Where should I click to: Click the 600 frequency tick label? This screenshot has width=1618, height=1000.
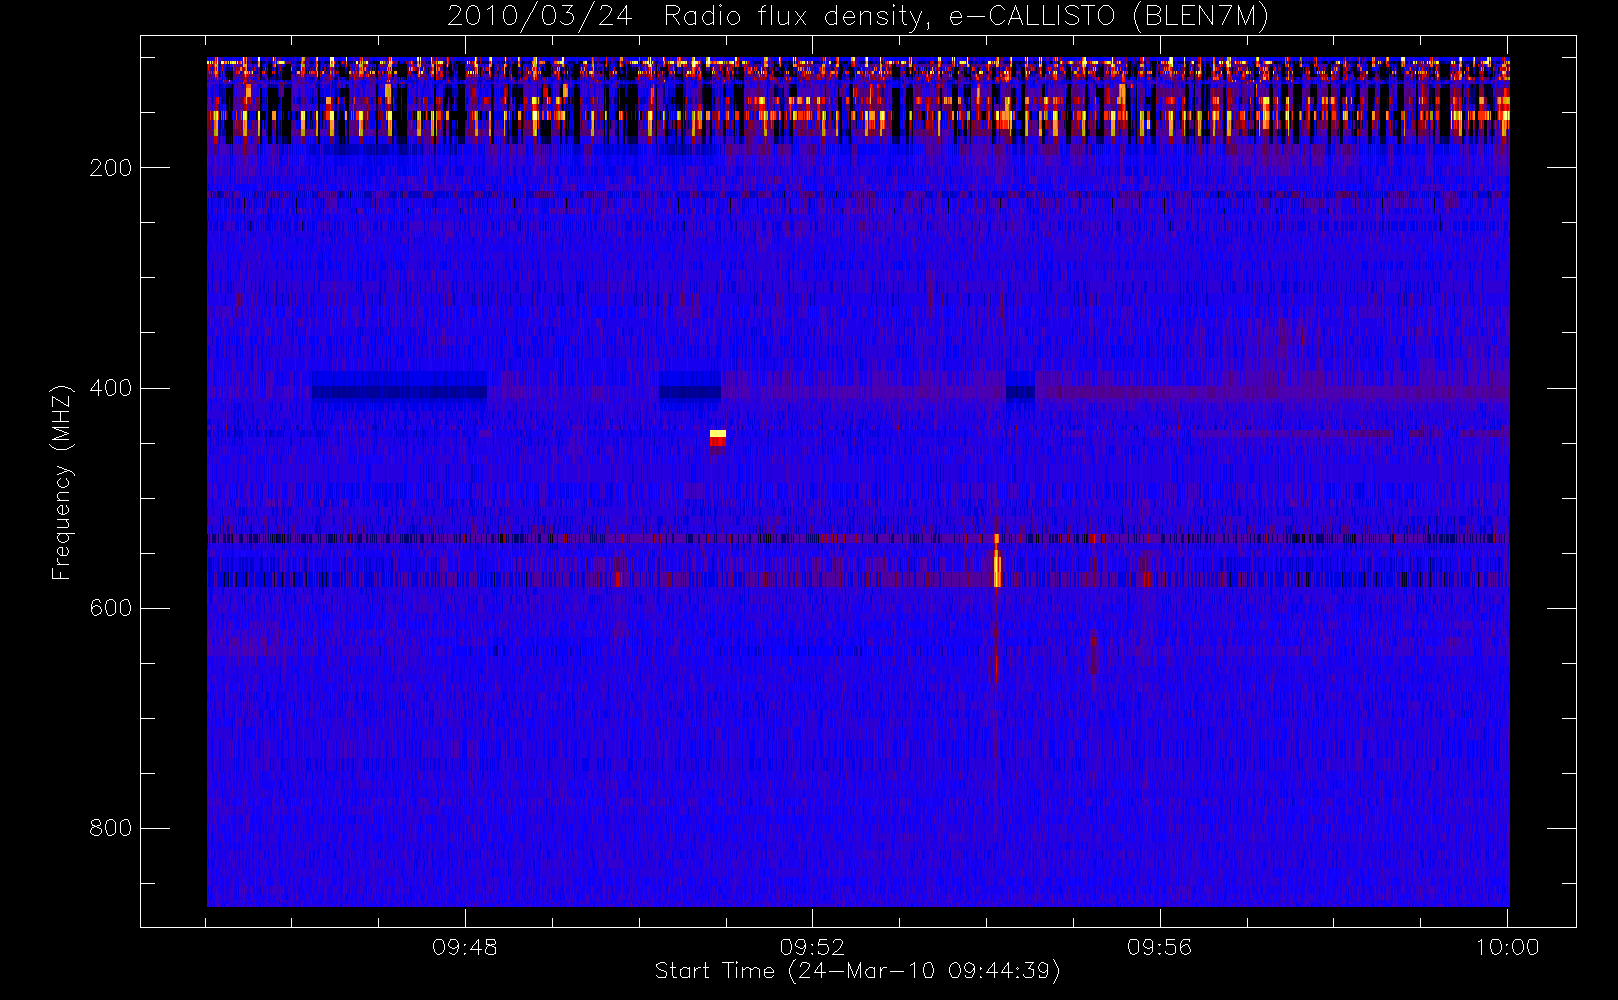111,608
